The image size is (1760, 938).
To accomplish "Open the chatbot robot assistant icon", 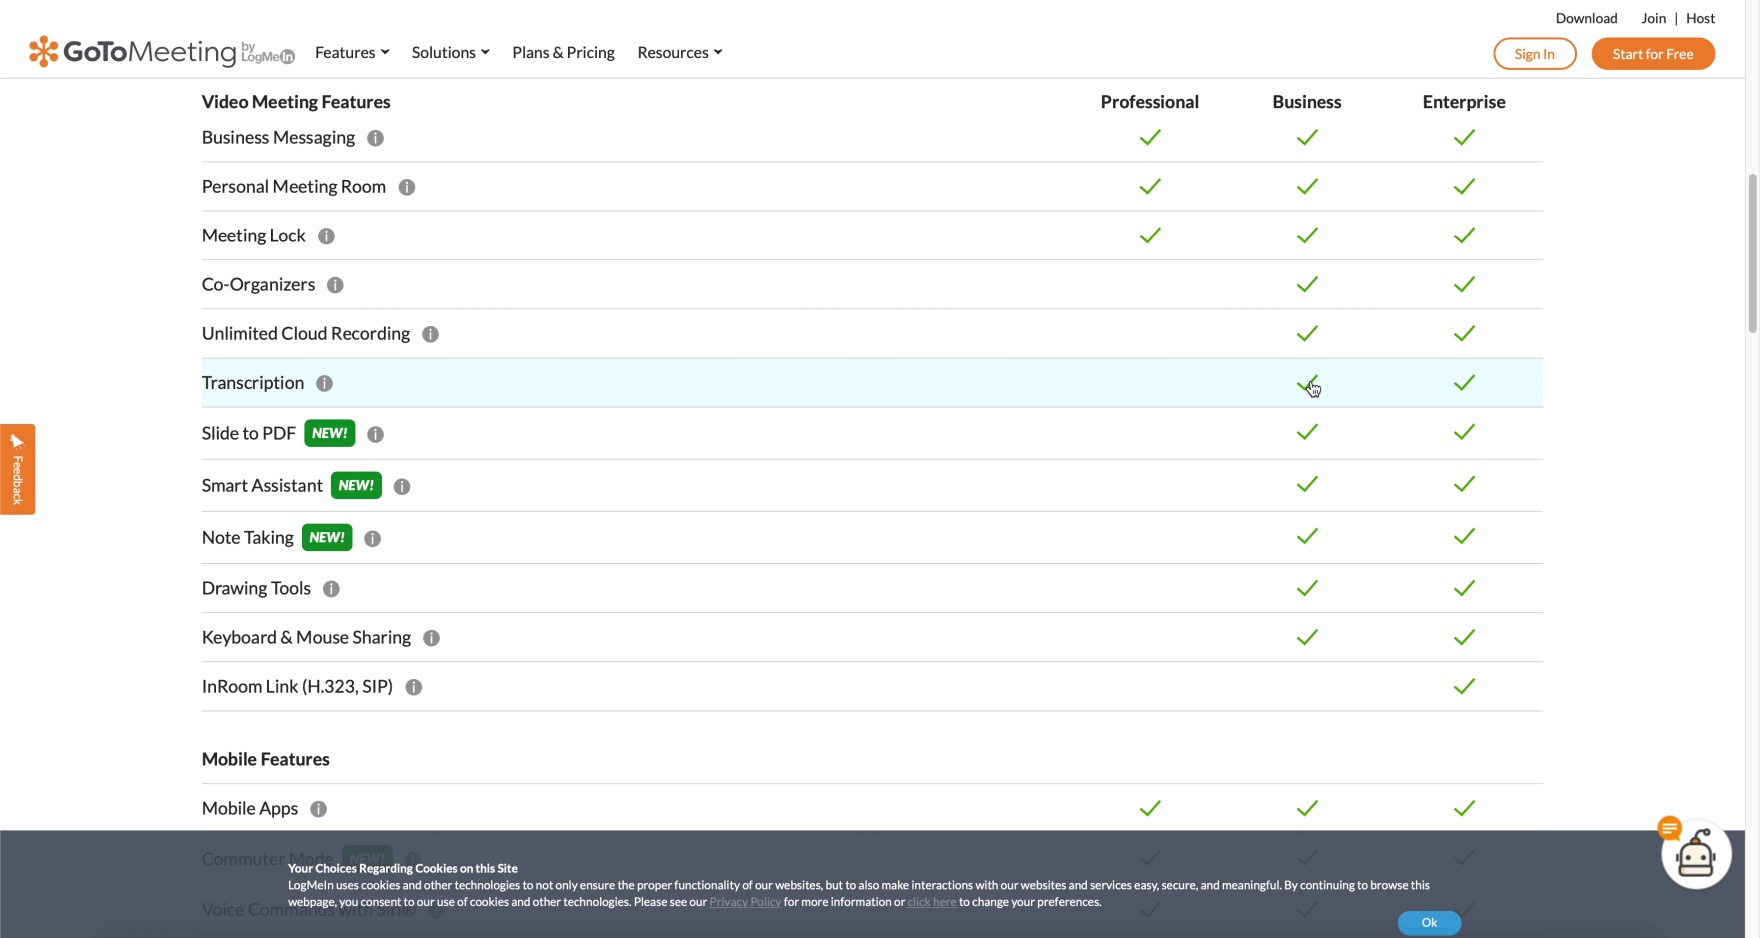I will point(1695,855).
